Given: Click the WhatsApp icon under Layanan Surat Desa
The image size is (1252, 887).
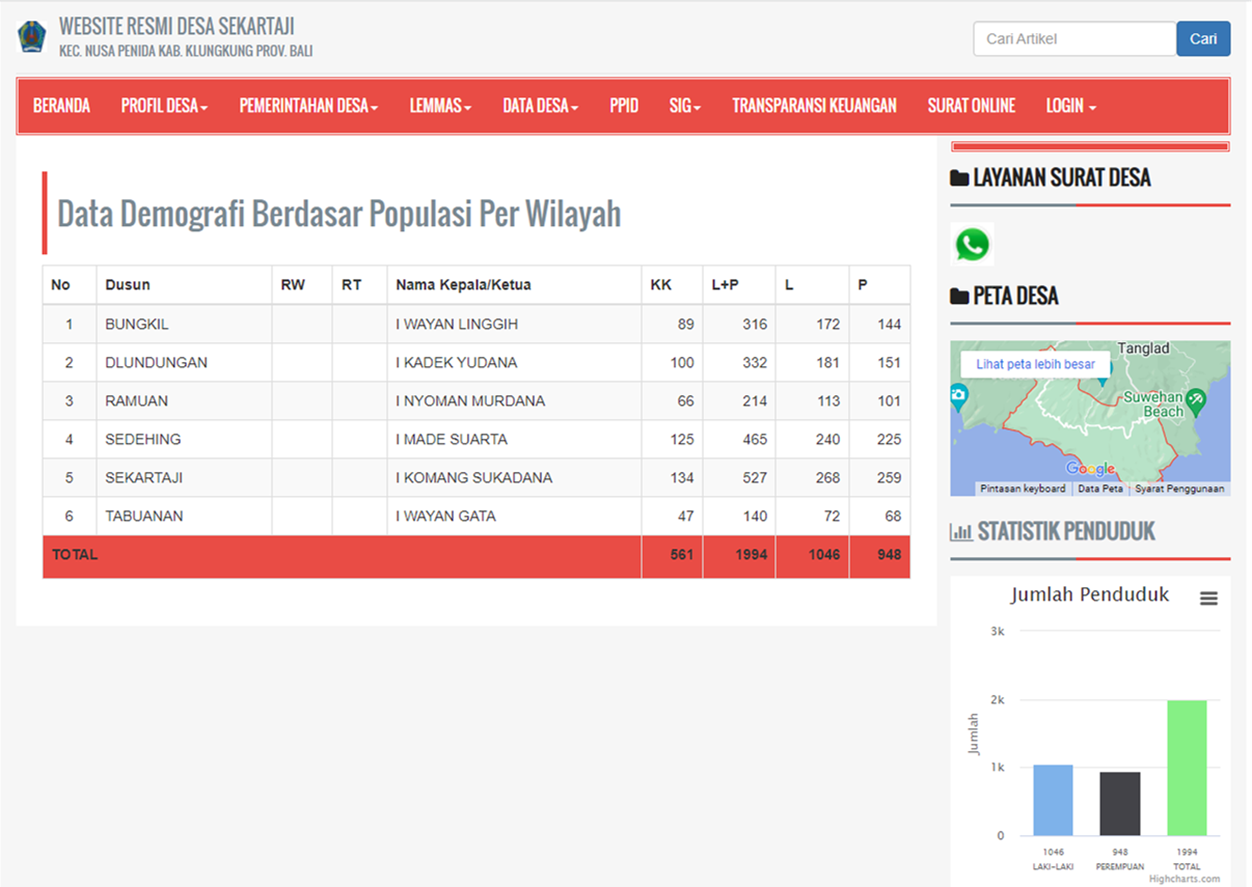Looking at the screenshot, I should point(972,244).
